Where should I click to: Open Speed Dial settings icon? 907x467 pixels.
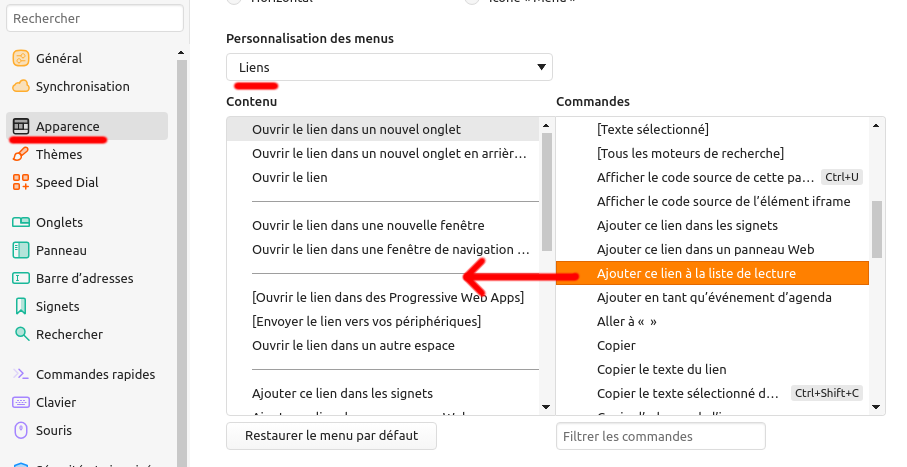click(20, 183)
